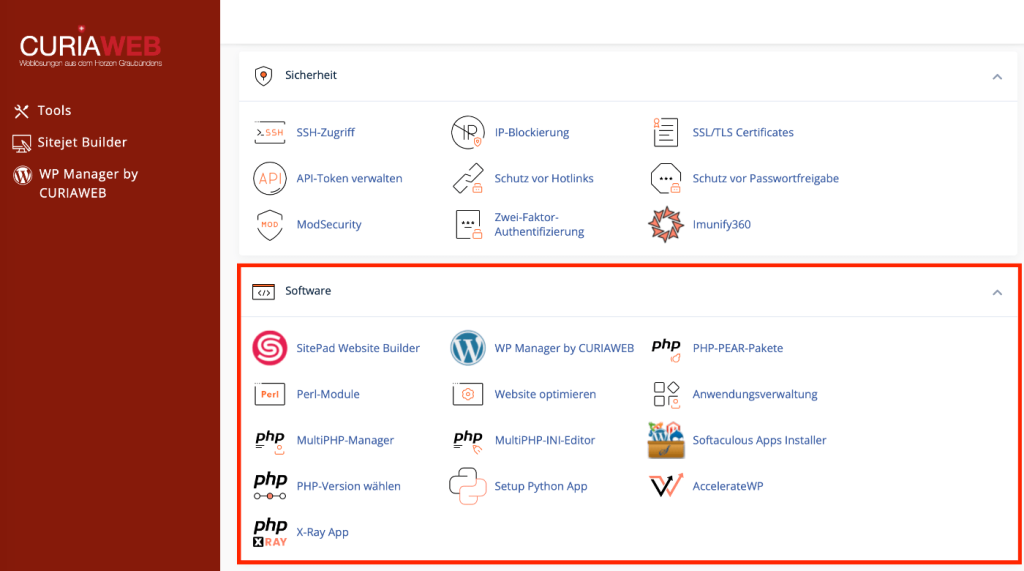Click the SitePad Website Builder icon

tap(270, 348)
